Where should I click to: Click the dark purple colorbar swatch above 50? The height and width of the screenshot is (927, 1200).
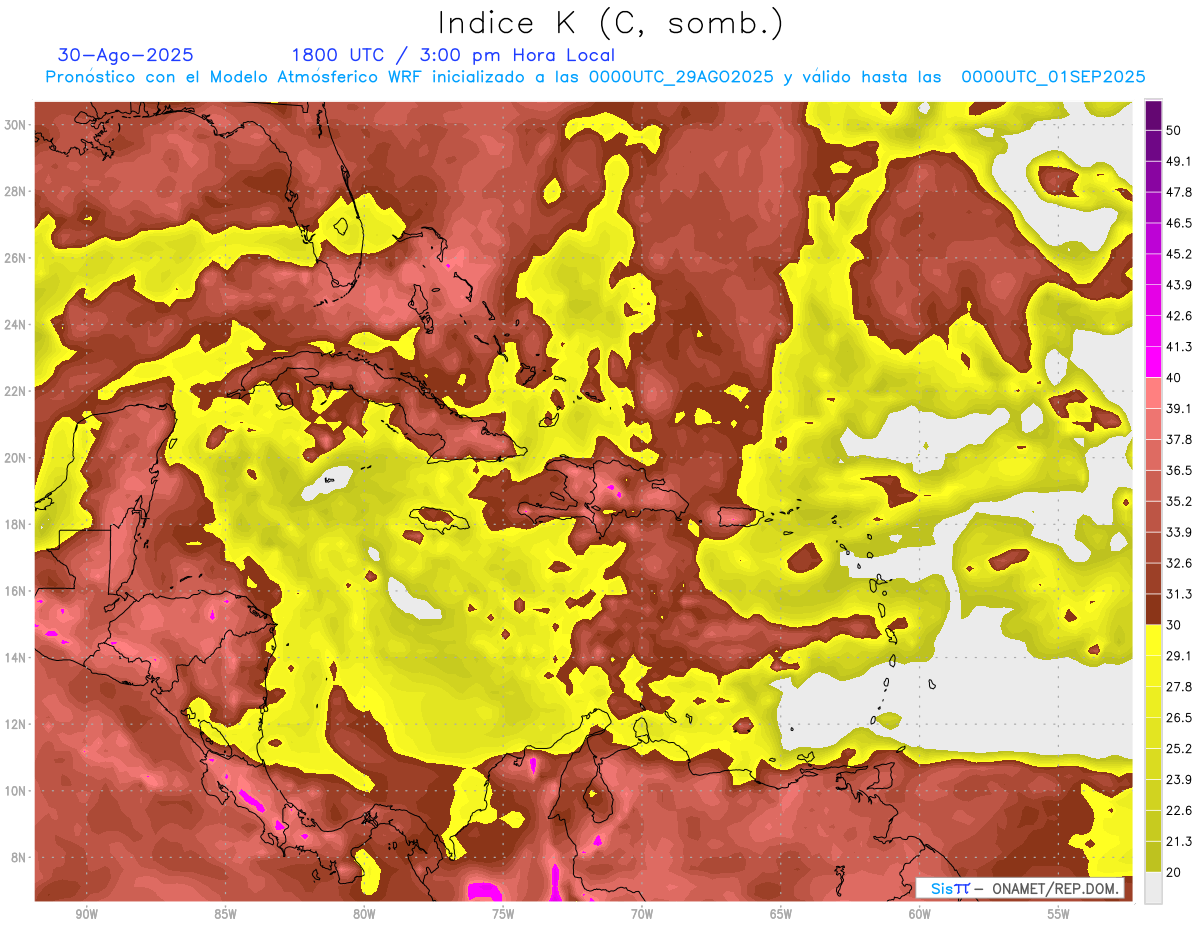point(1153,115)
